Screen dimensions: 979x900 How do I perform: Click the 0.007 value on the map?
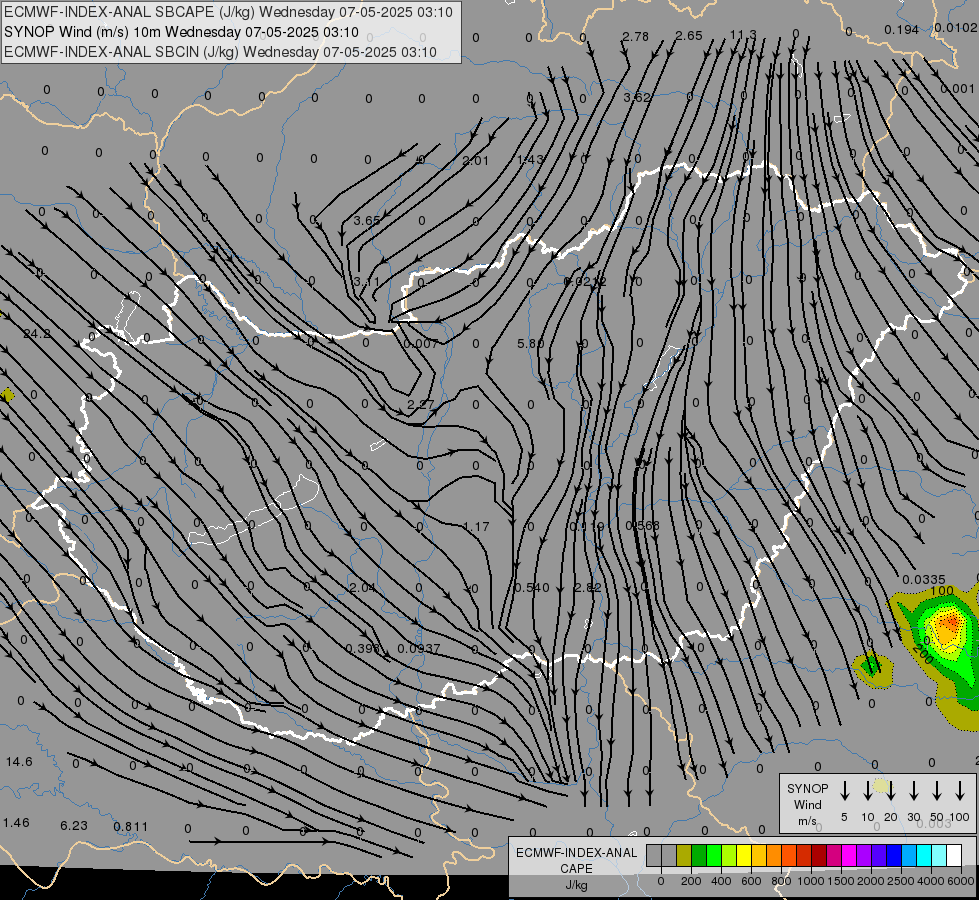tap(421, 344)
